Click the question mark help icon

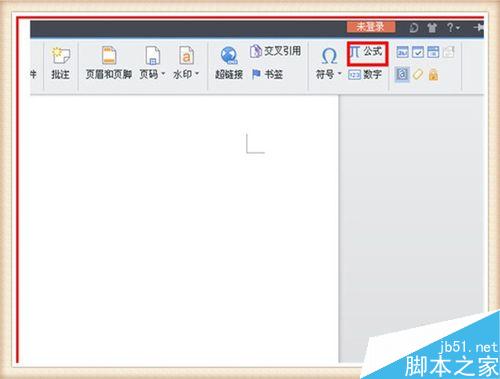click(x=450, y=27)
